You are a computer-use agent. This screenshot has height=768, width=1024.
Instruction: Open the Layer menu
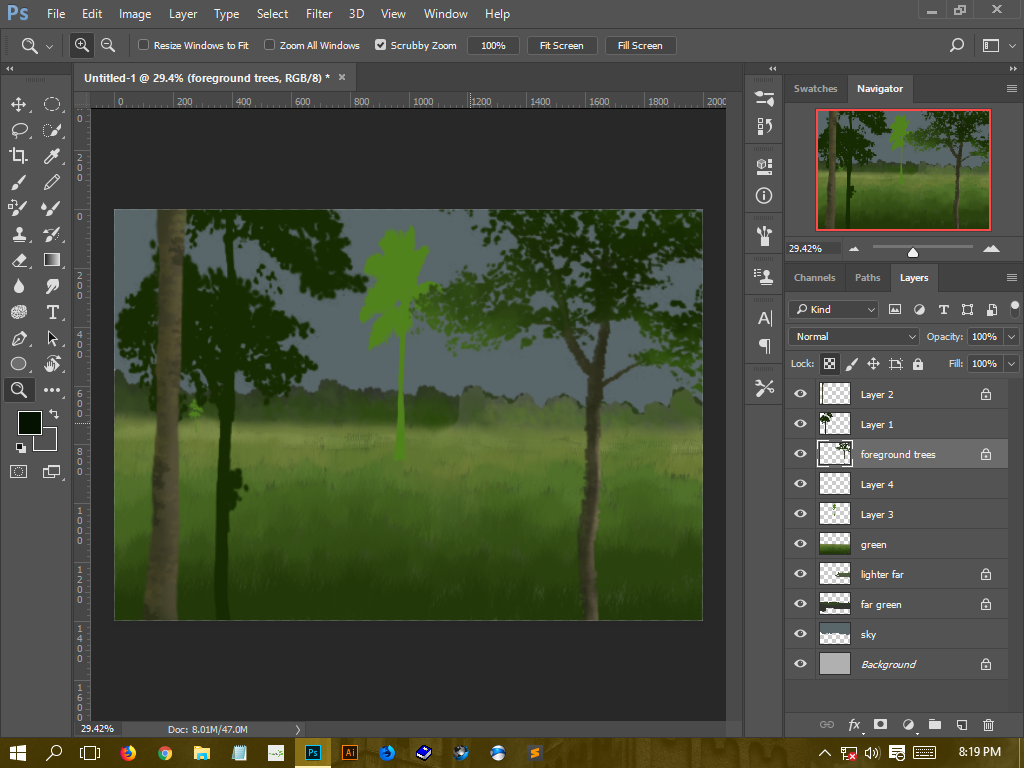(x=183, y=14)
